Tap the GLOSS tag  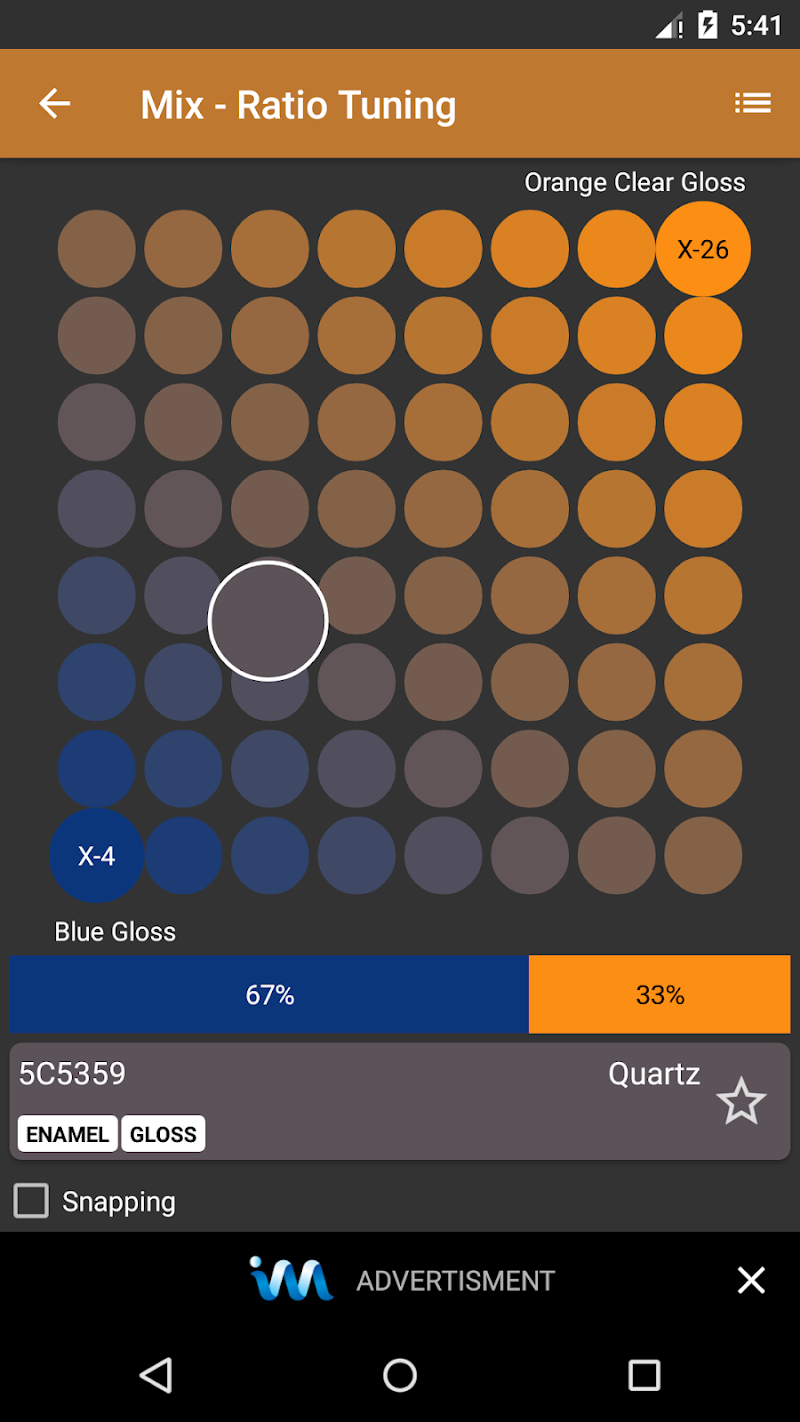pos(163,1134)
